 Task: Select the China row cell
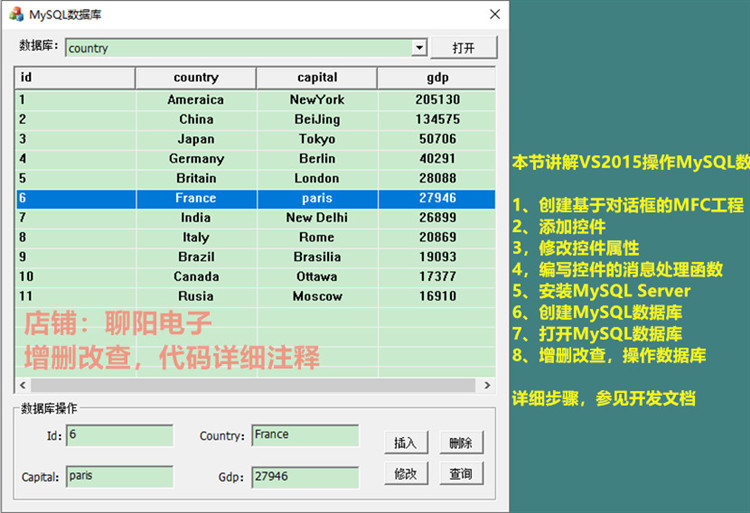click(196, 119)
